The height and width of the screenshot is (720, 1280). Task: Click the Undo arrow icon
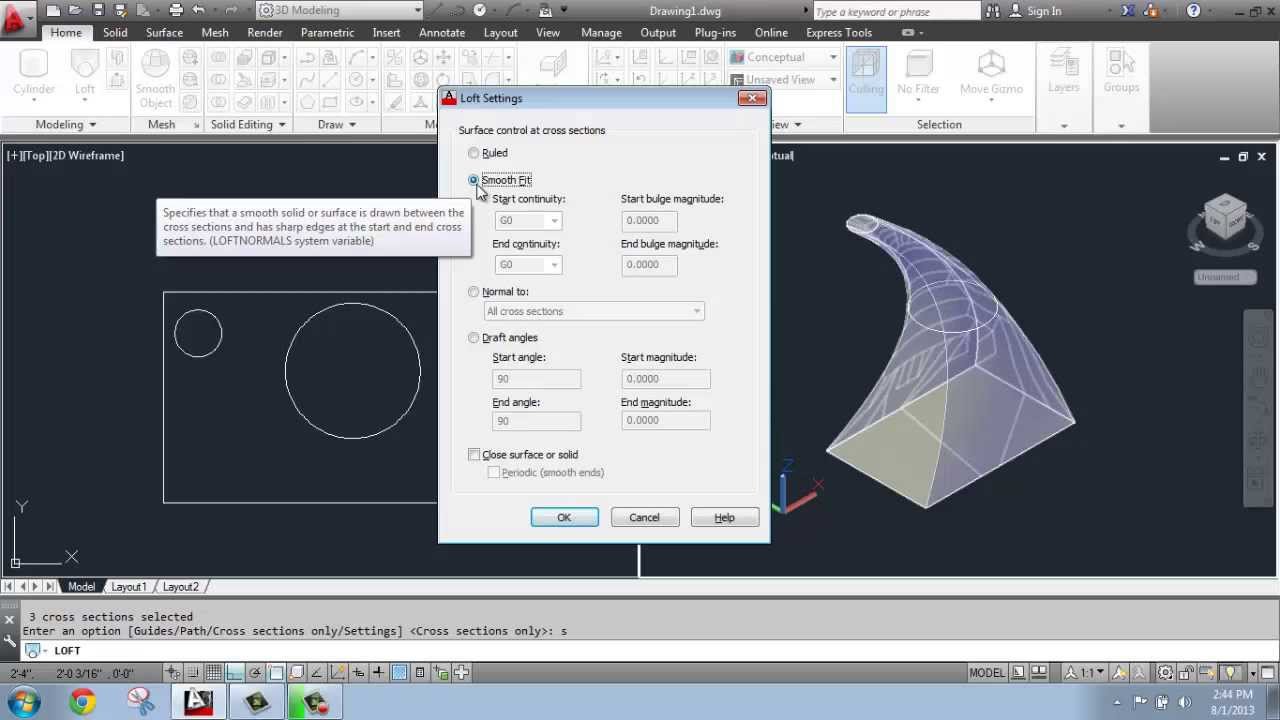coord(198,10)
